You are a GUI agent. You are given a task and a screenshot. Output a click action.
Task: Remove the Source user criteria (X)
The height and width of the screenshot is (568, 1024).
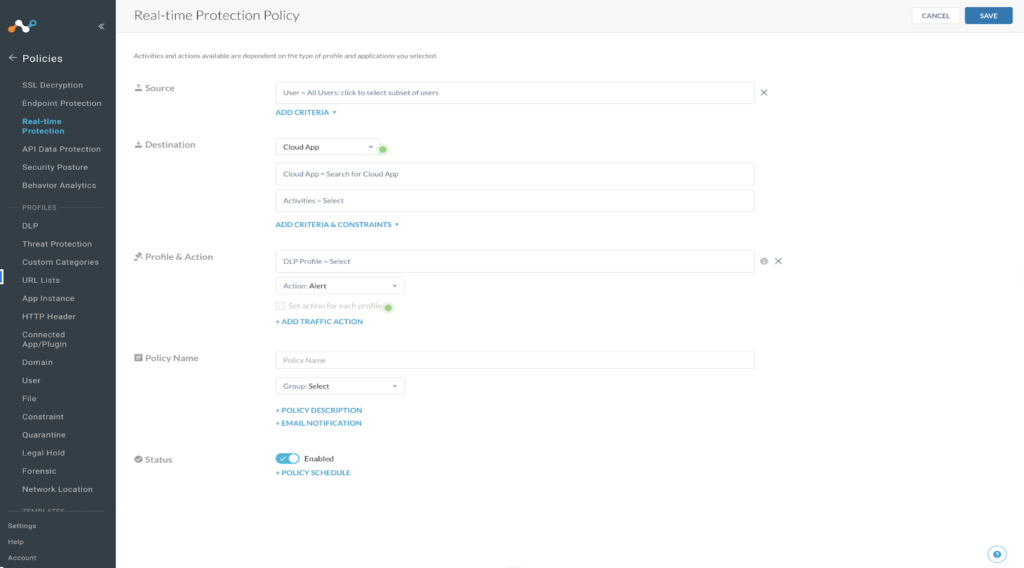(763, 93)
